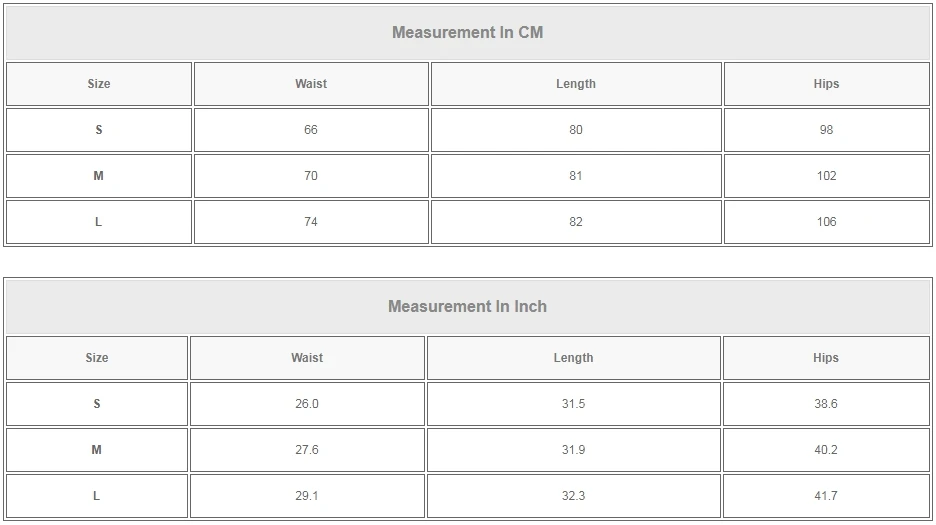Screen dimensions: 936x525
Task: Select the Hips header in the Inch table
Action: click(826, 358)
